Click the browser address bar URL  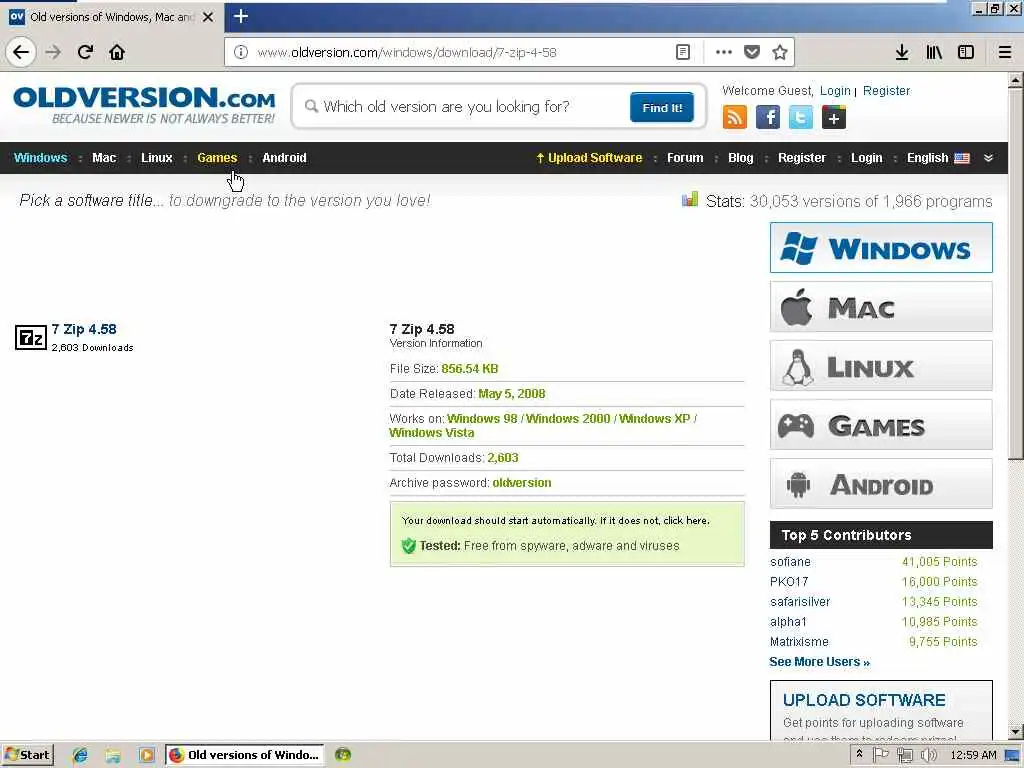pyautogui.click(x=406, y=52)
